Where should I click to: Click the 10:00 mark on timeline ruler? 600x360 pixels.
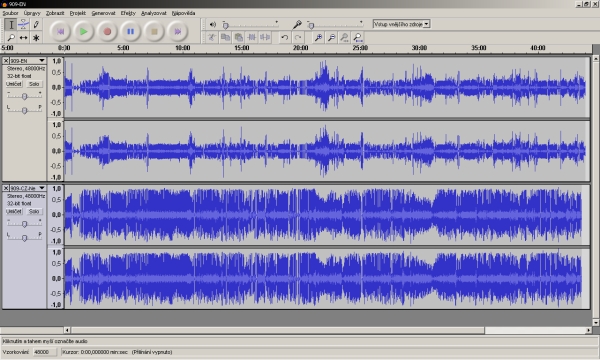[183, 48]
